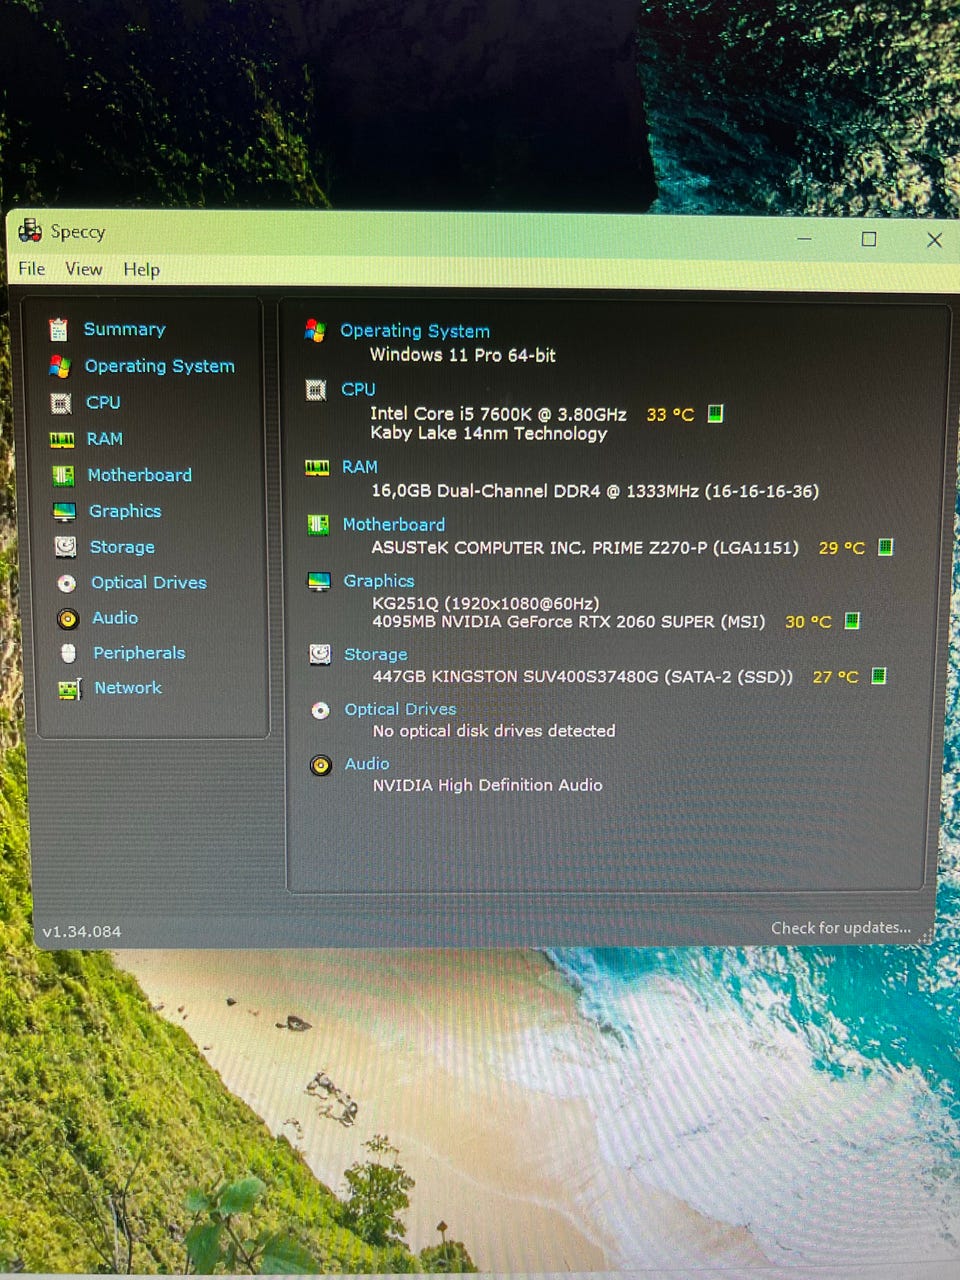Click the storage temperature indicator beside 27 °C
Viewport: 960px width, 1280px height.
point(879,676)
